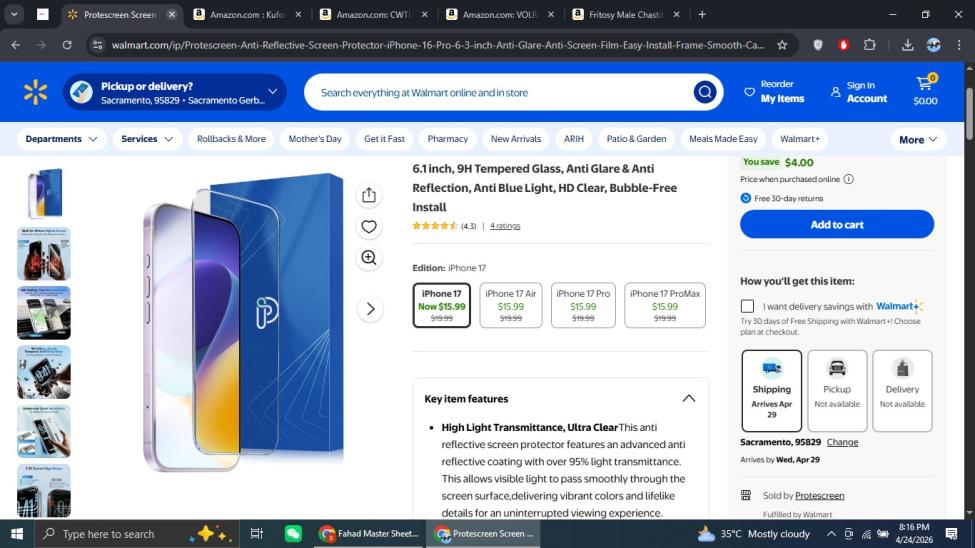Collapse the Key item features section
The width and height of the screenshot is (975, 548).
[688, 398]
